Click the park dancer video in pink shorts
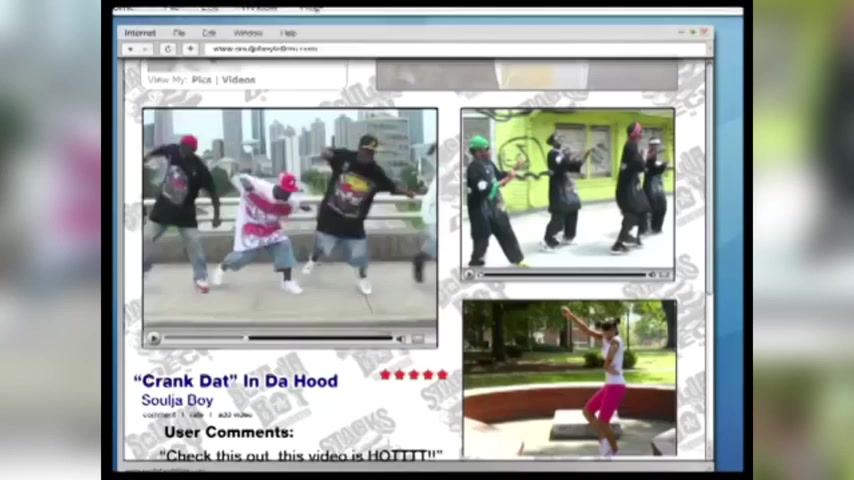The height and width of the screenshot is (480, 854). click(x=570, y=378)
